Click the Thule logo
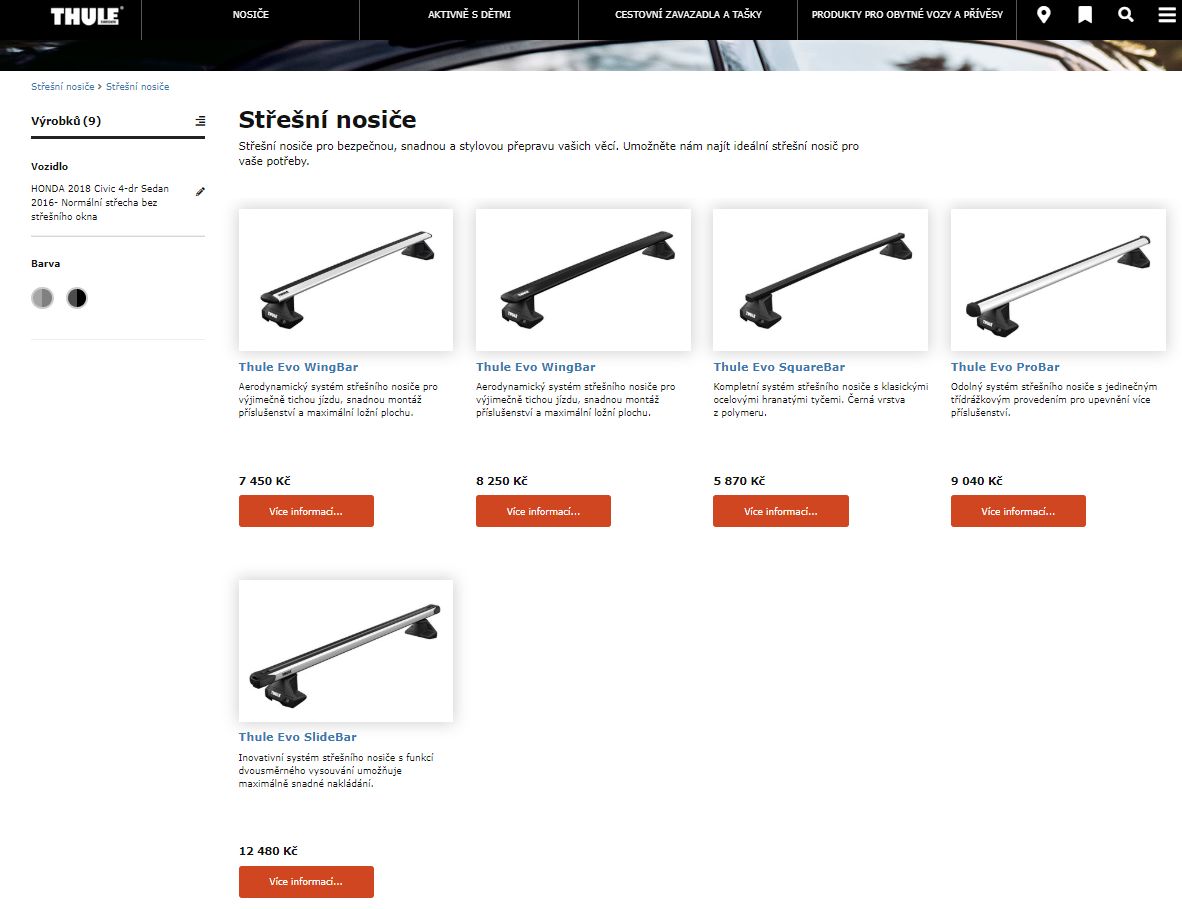Viewport: 1182px width, 909px height. tap(86, 16)
